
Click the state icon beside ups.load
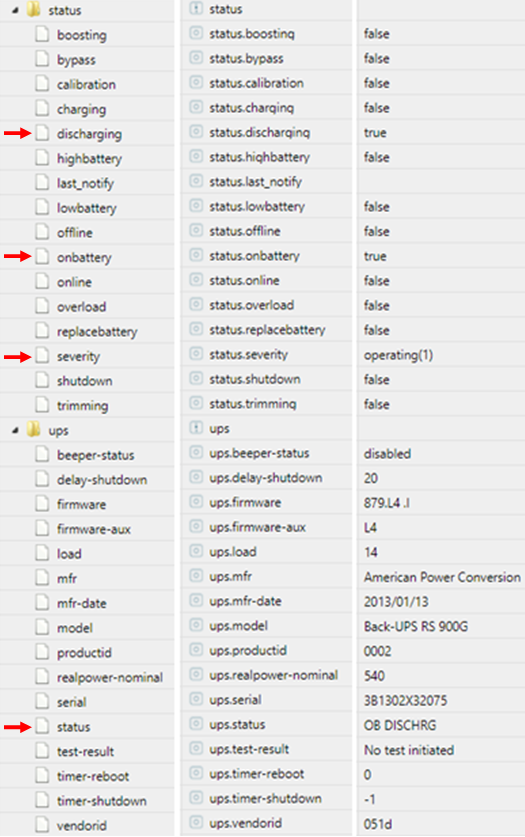pyautogui.click(x=196, y=551)
